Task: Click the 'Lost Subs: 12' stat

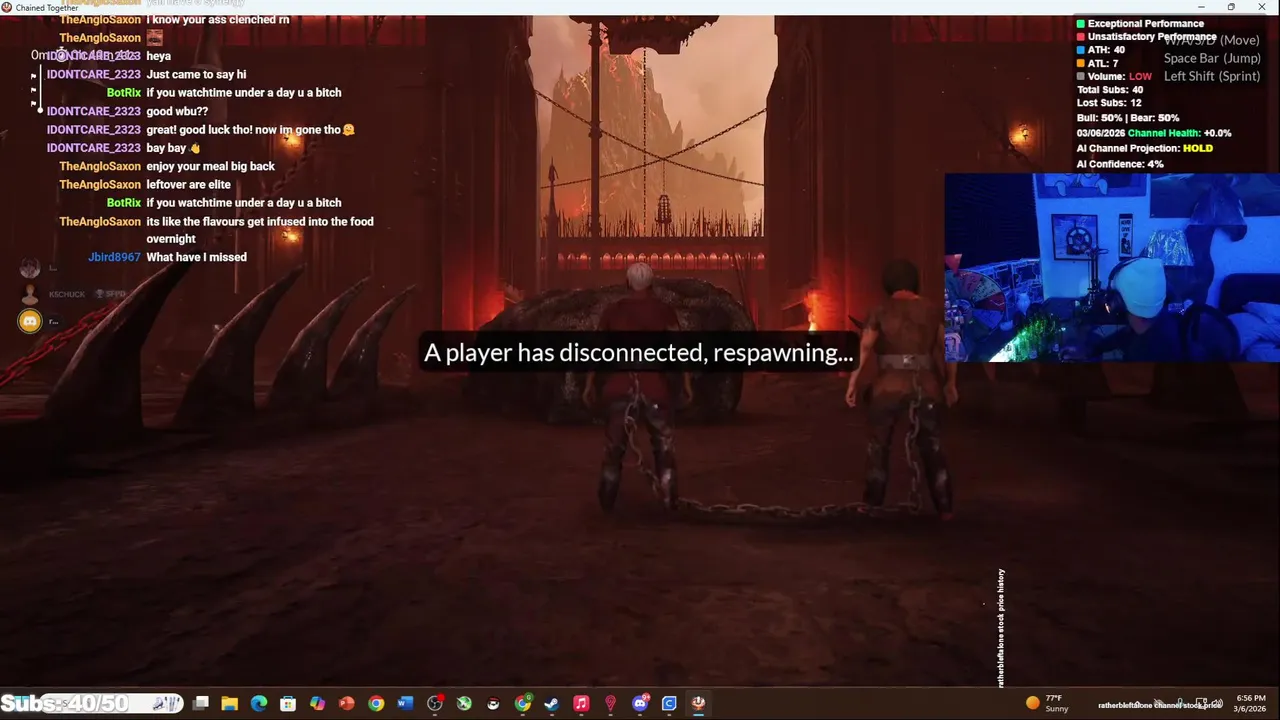Action: tap(1109, 103)
